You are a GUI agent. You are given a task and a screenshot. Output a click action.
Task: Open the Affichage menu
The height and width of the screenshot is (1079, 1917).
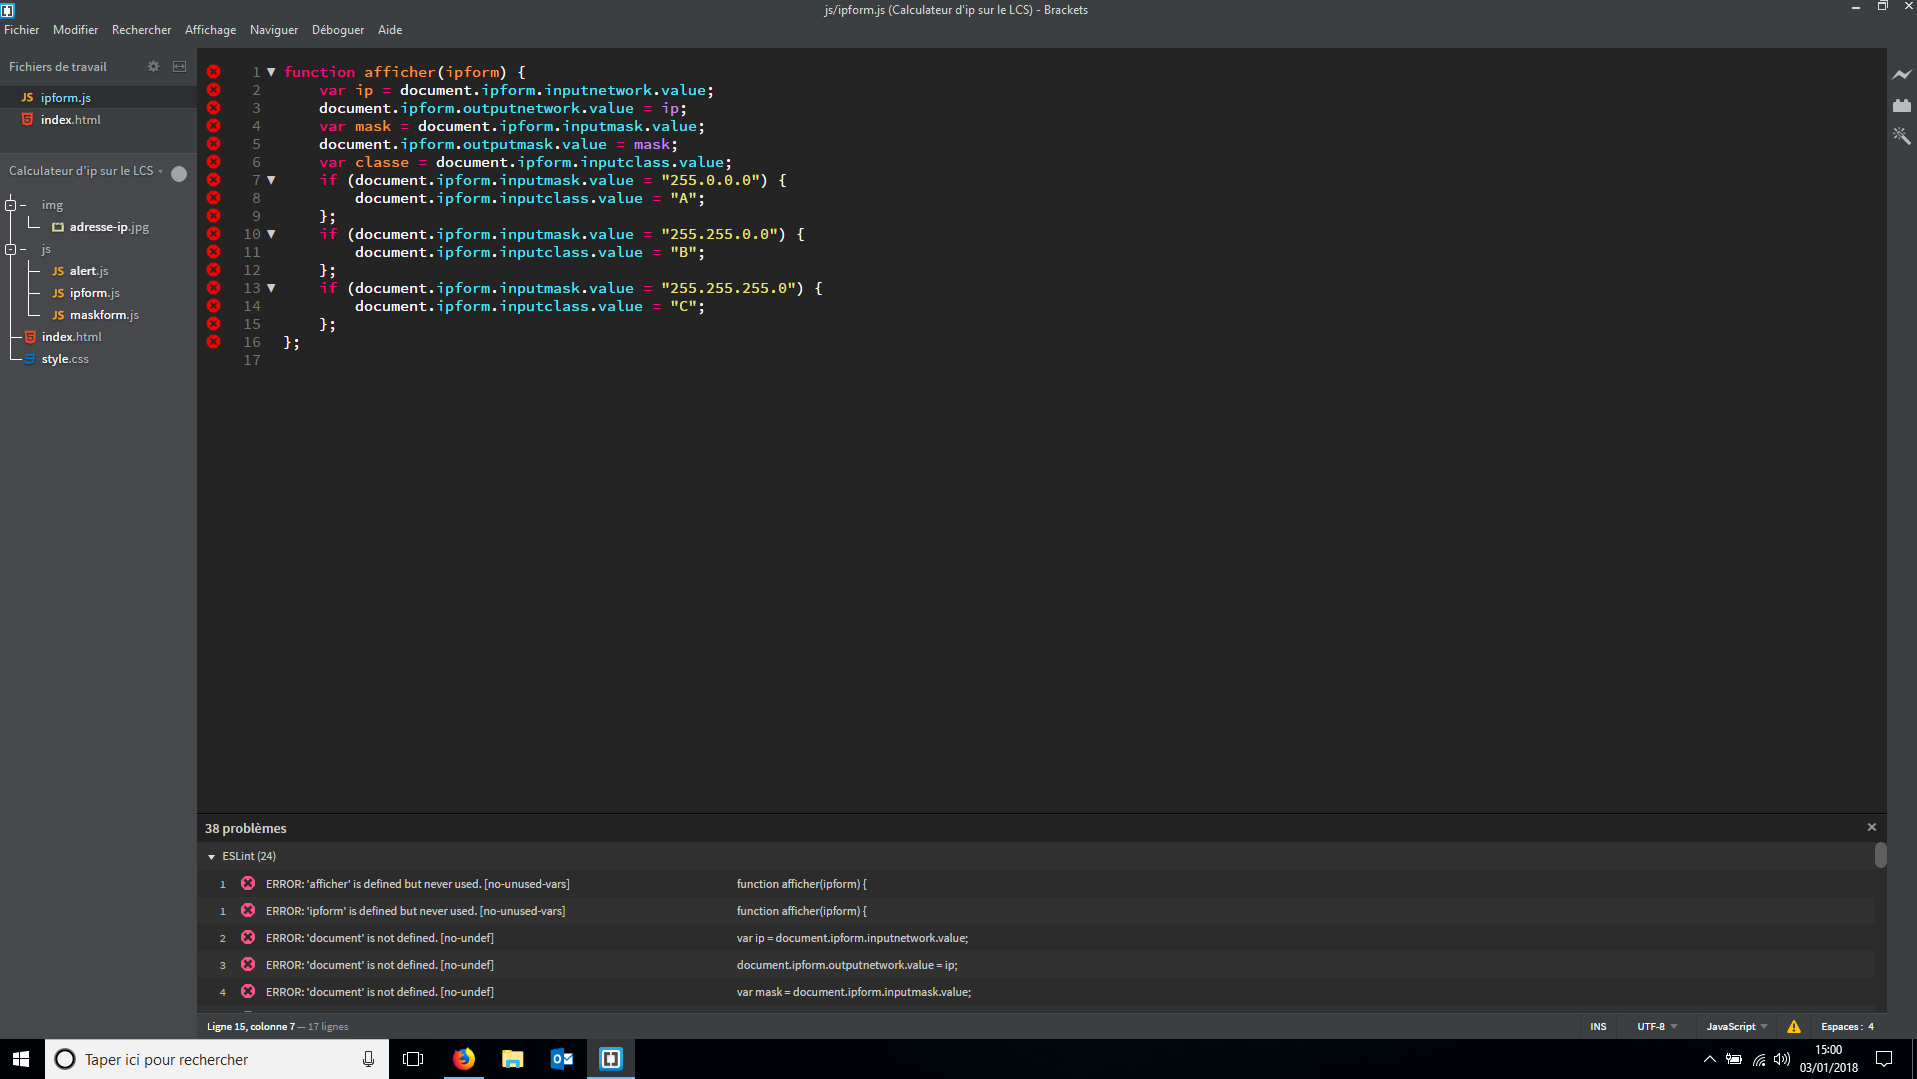click(x=210, y=30)
